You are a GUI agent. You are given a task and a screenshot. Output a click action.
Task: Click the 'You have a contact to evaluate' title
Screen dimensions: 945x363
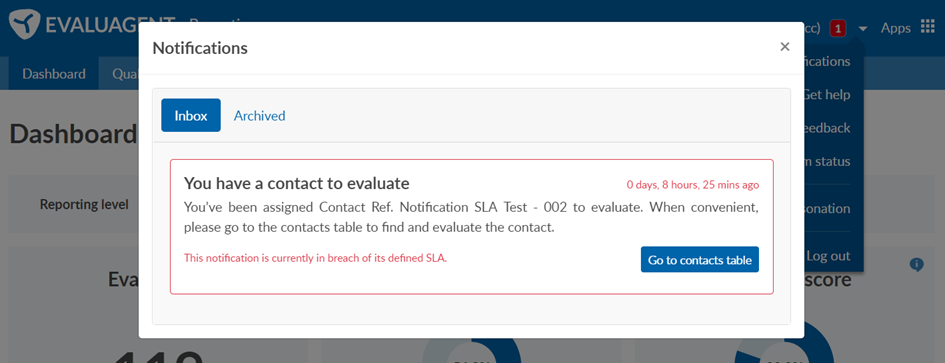(x=297, y=183)
